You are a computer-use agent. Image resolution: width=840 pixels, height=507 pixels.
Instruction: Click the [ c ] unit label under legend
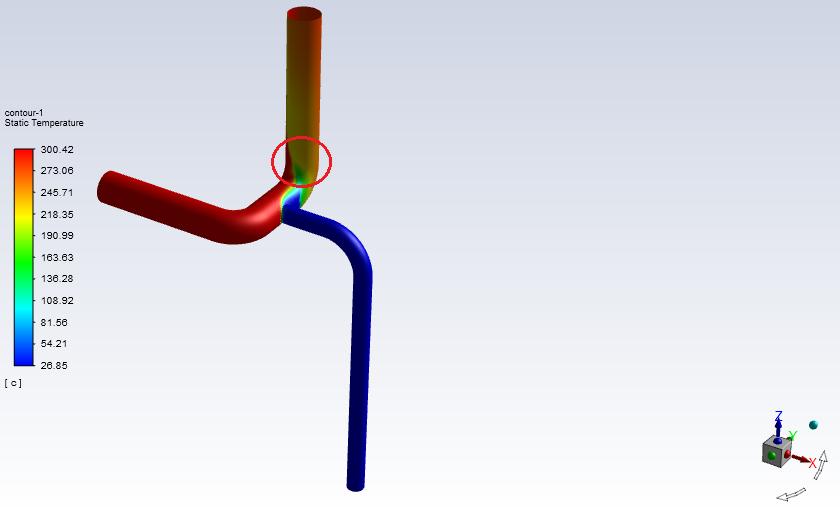pos(13,383)
